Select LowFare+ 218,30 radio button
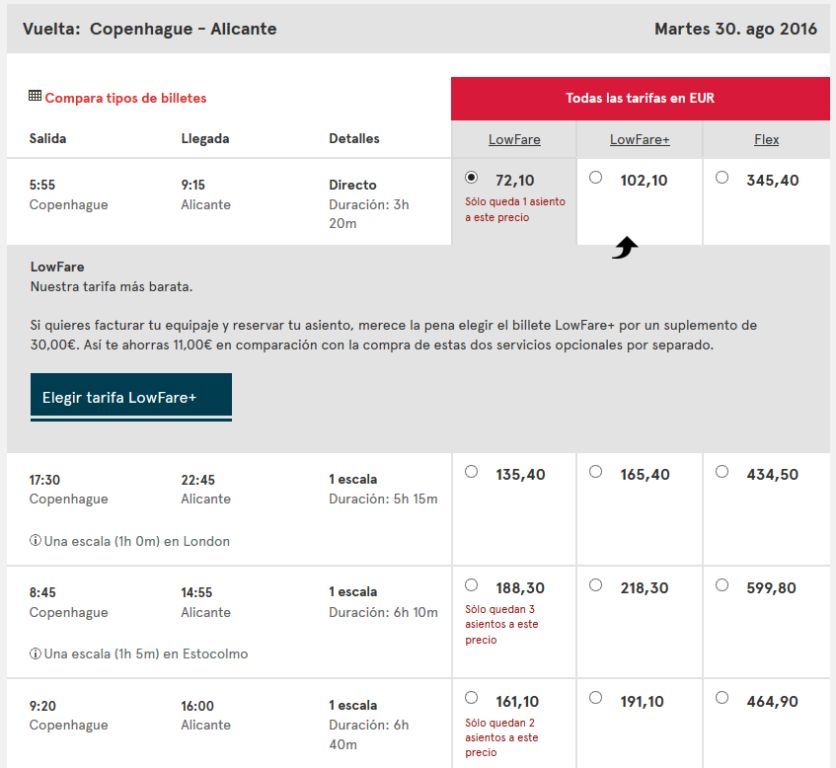This screenshot has width=836, height=768. [596, 585]
